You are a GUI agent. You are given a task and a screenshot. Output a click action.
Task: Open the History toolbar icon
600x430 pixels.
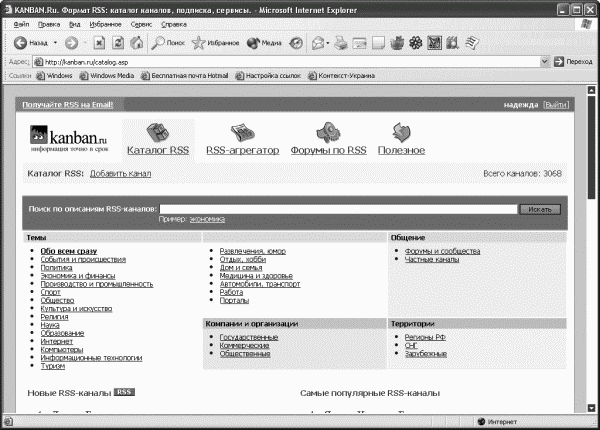coord(296,43)
